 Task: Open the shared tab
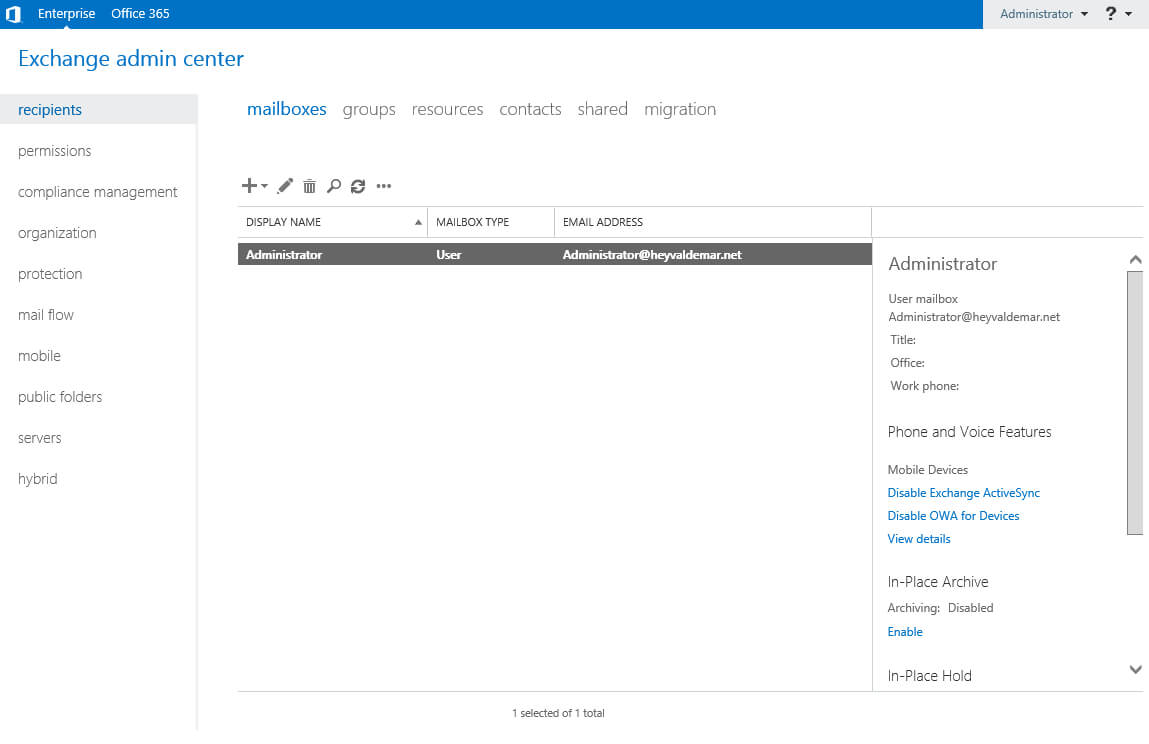click(602, 108)
